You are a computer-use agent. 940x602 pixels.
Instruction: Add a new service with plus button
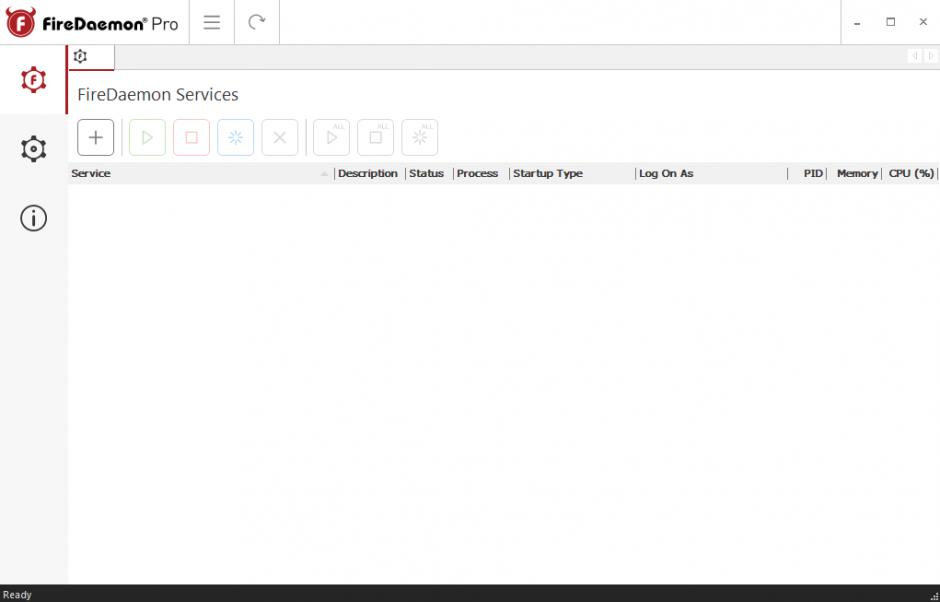pyautogui.click(x=95, y=137)
